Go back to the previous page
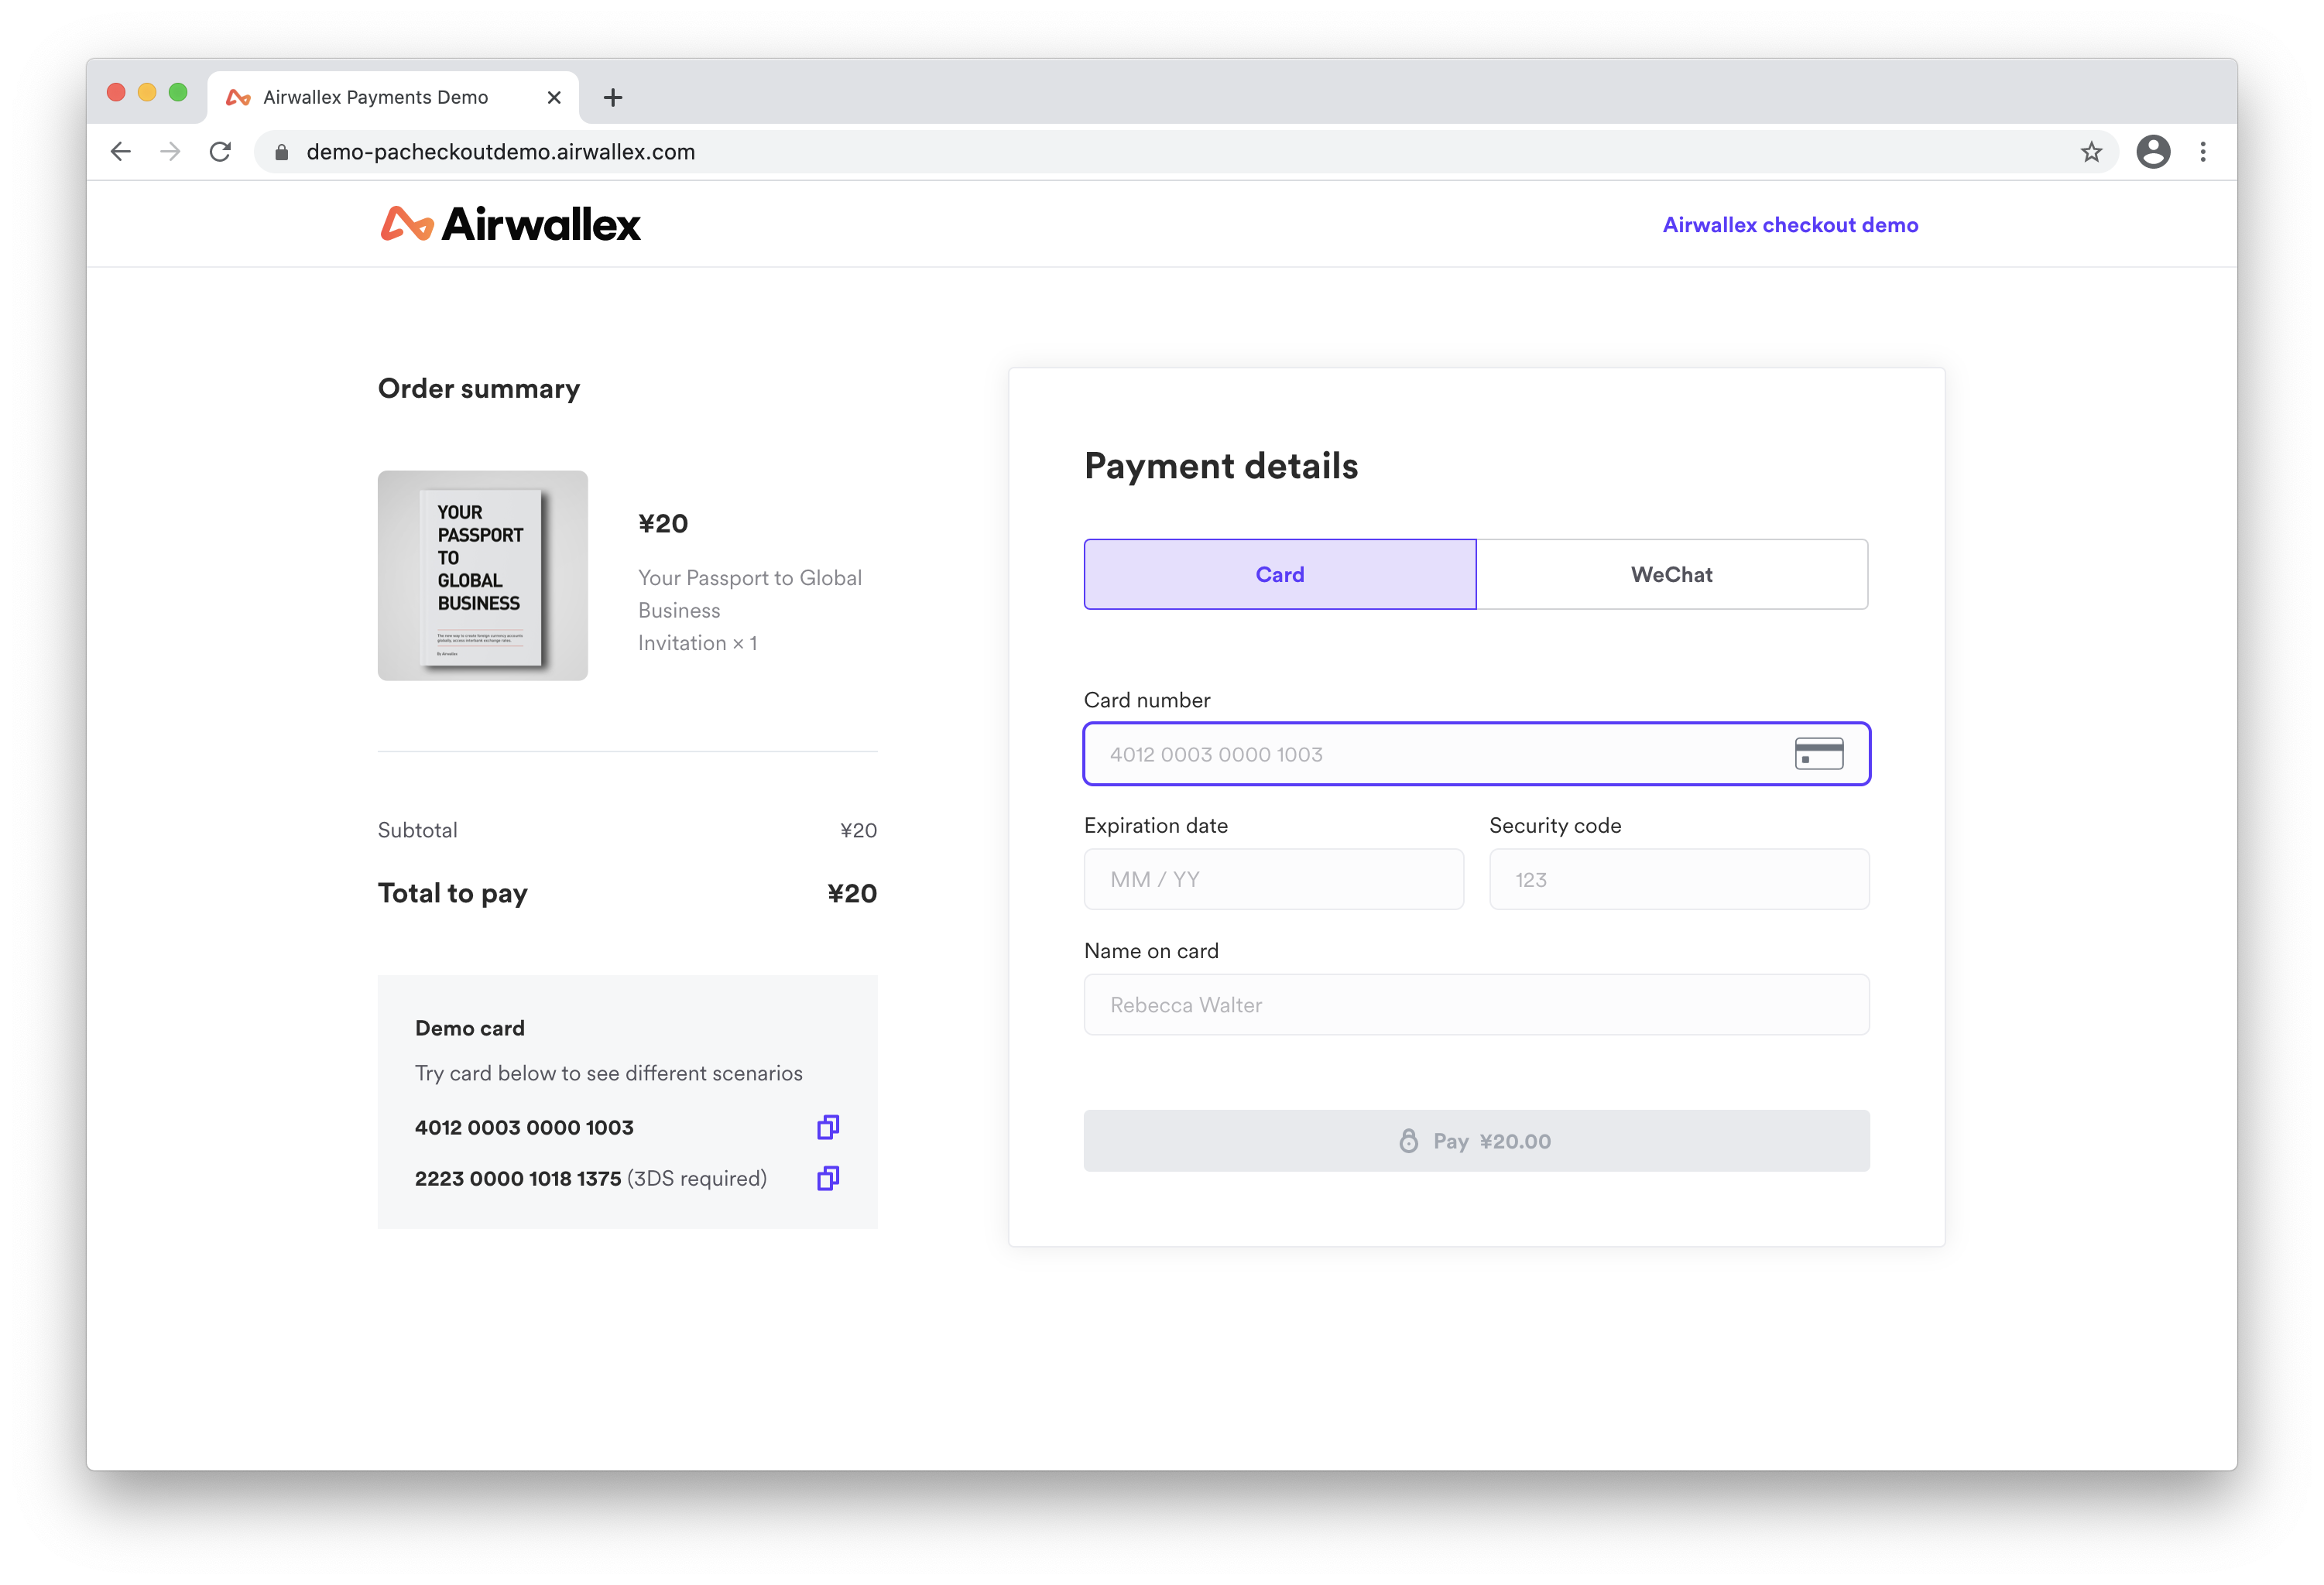 (121, 152)
